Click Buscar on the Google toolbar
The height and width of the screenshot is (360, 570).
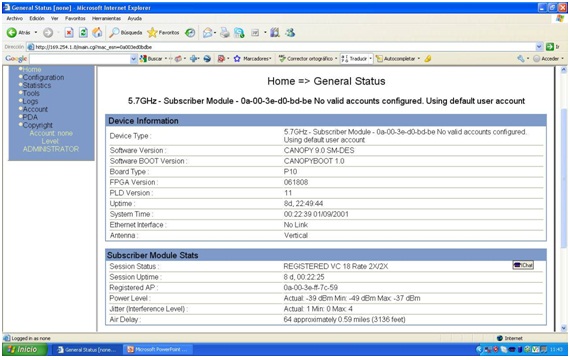click(x=151, y=59)
